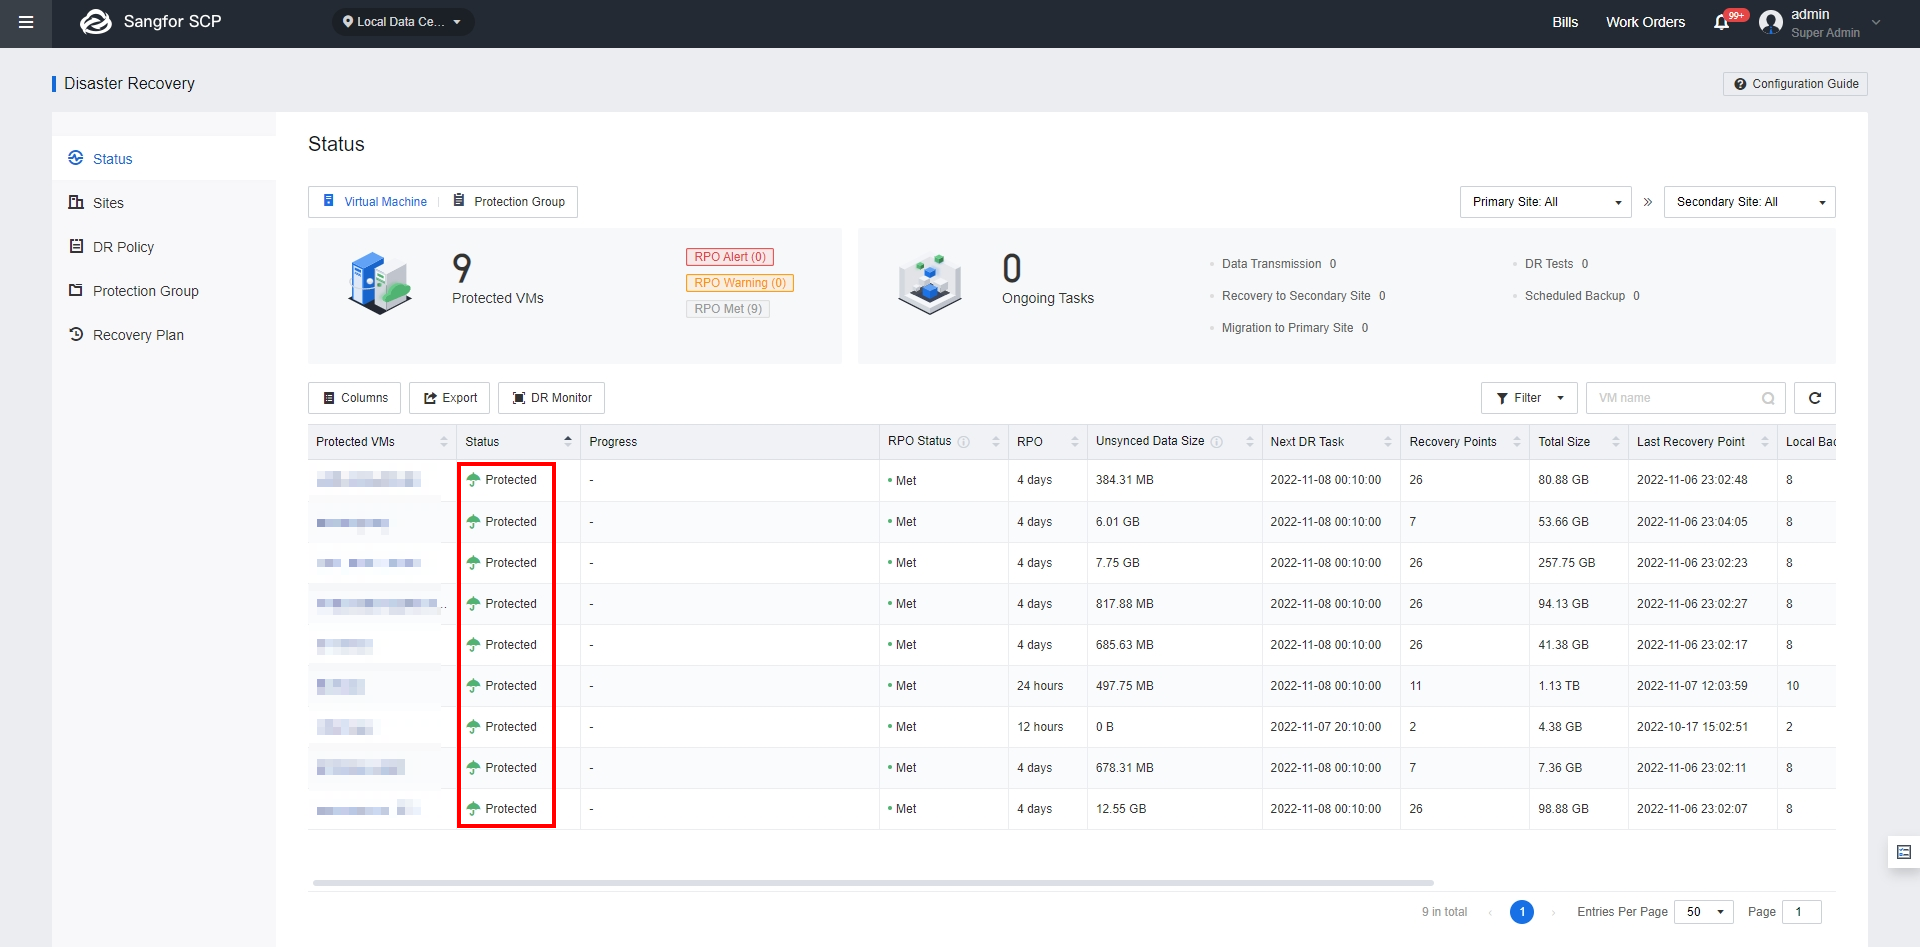Open the Configuration Guide link
The height and width of the screenshot is (947, 1920).
click(x=1795, y=84)
